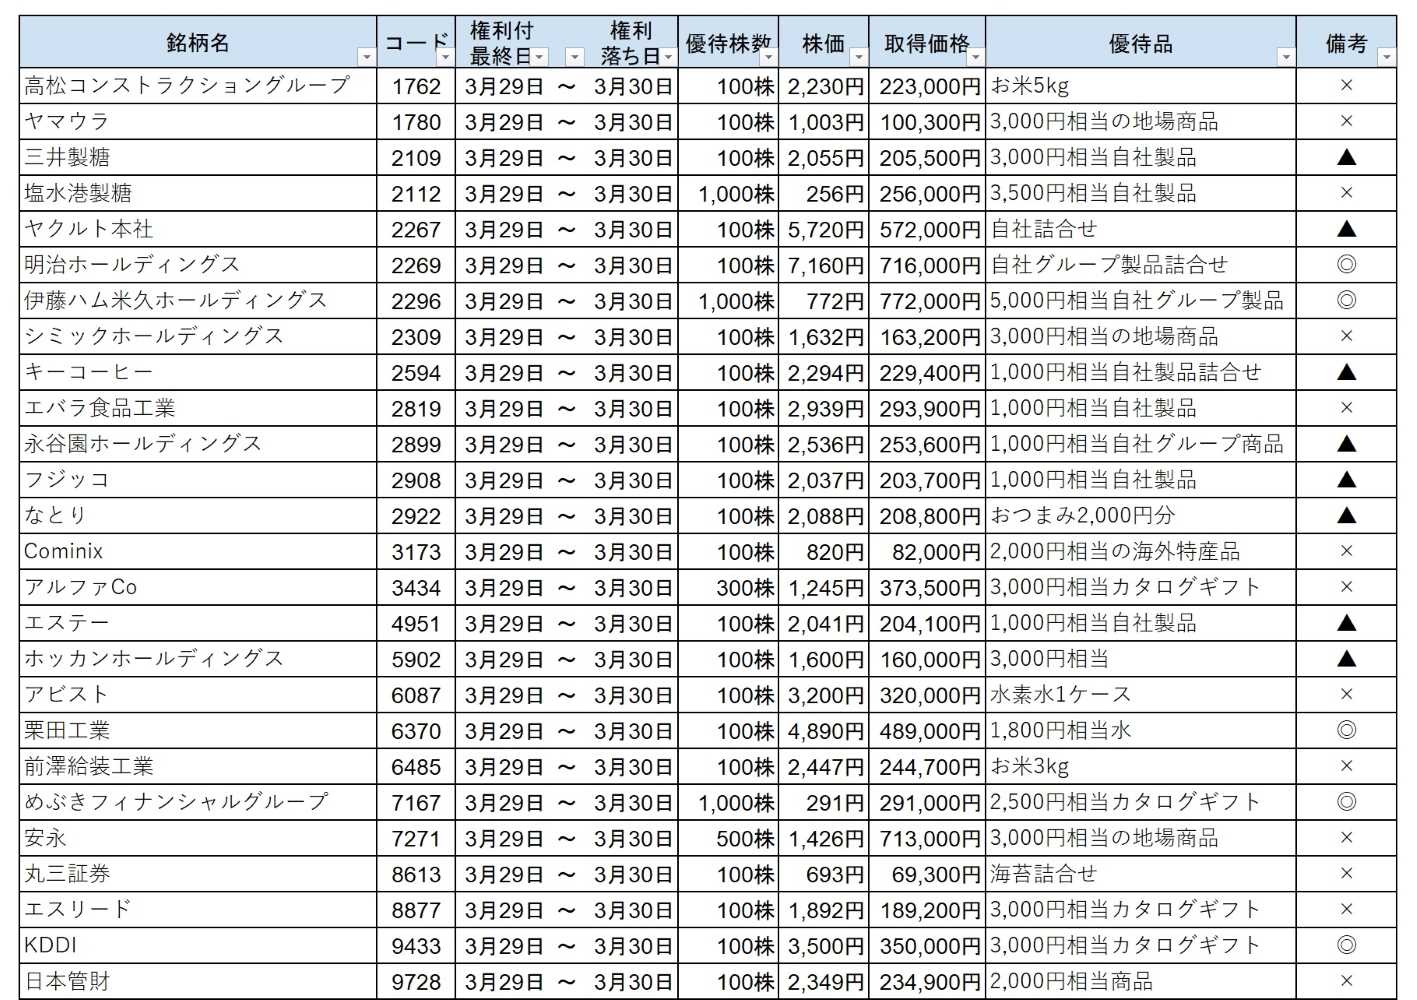Image resolution: width=1417 pixels, height=1000 pixels.
Task: Click the ◎ remark in KDDI row
Action: point(1346,946)
